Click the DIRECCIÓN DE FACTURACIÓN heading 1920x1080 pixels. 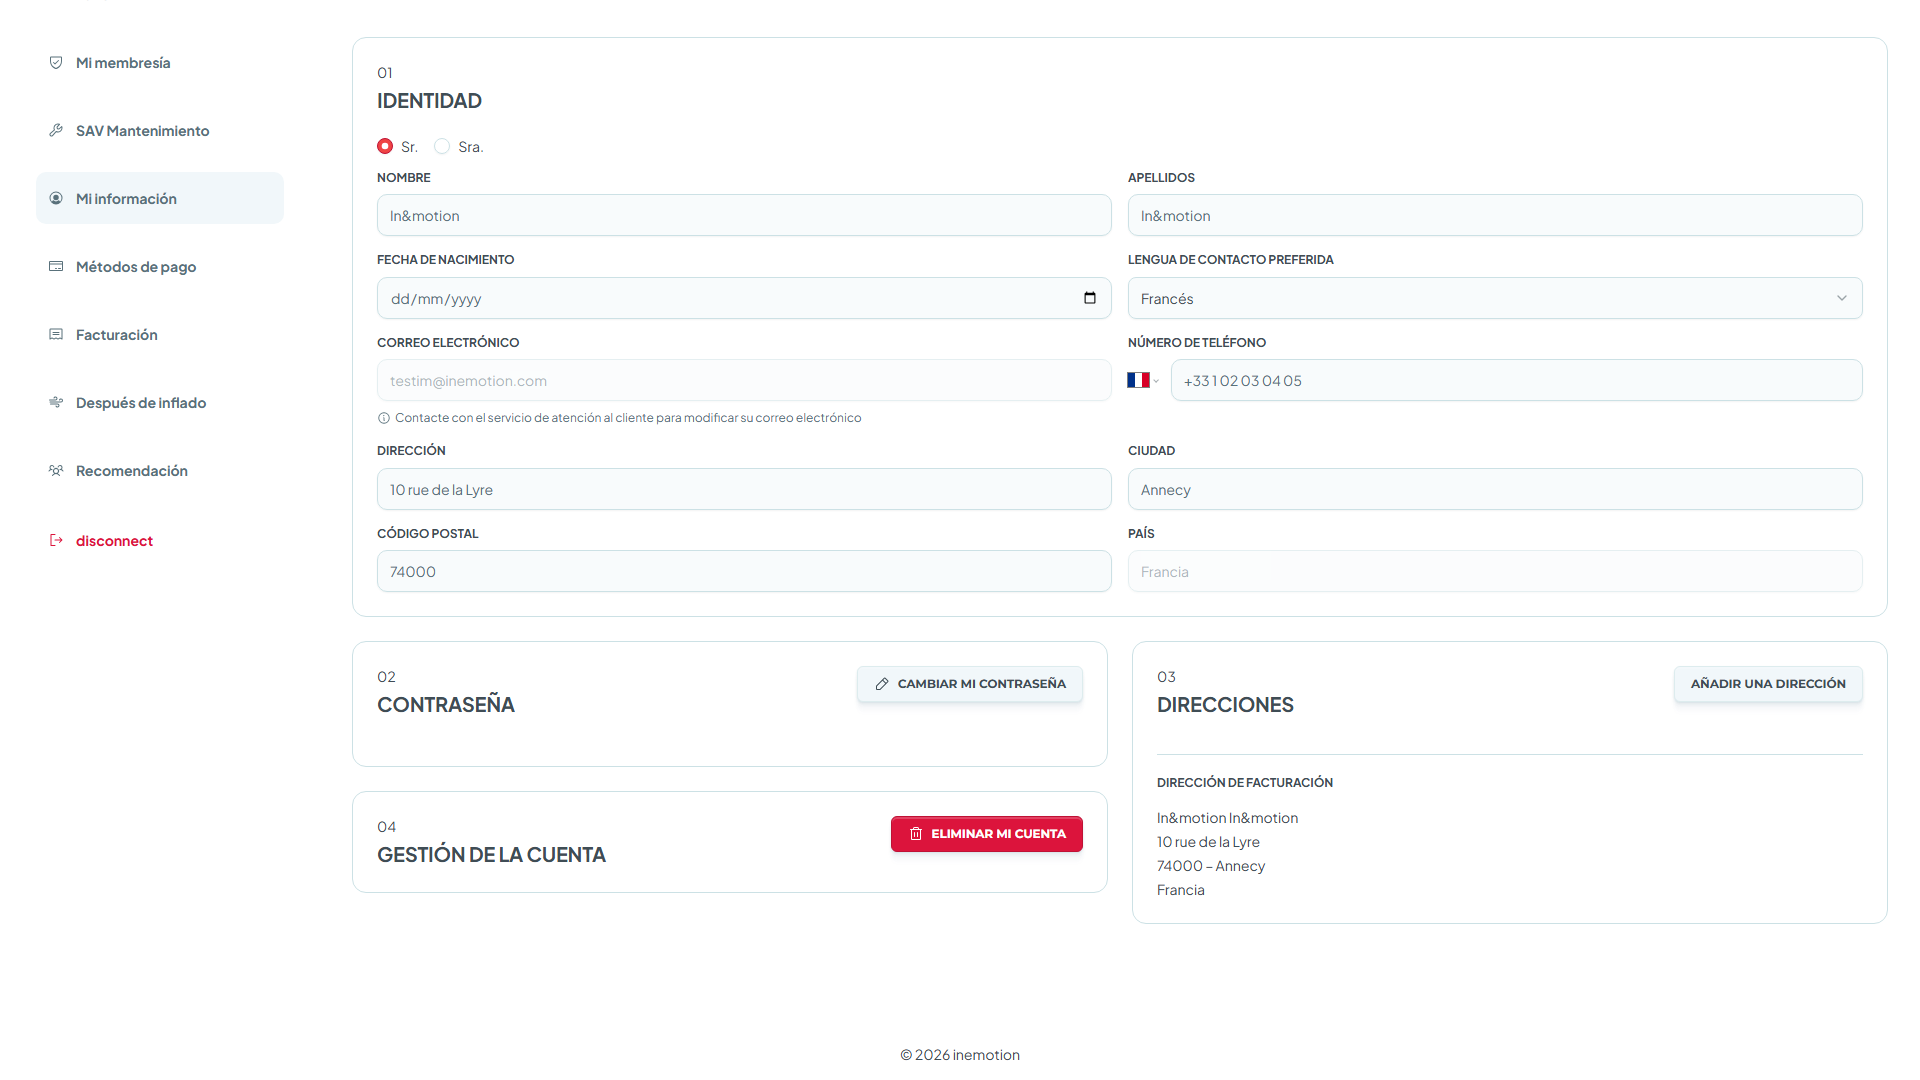1245,782
